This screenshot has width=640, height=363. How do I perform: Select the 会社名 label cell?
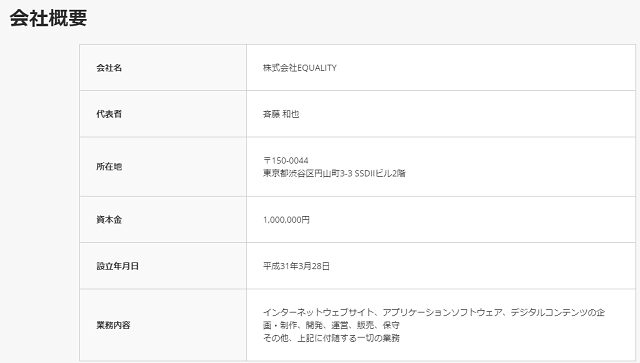point(163,67)
